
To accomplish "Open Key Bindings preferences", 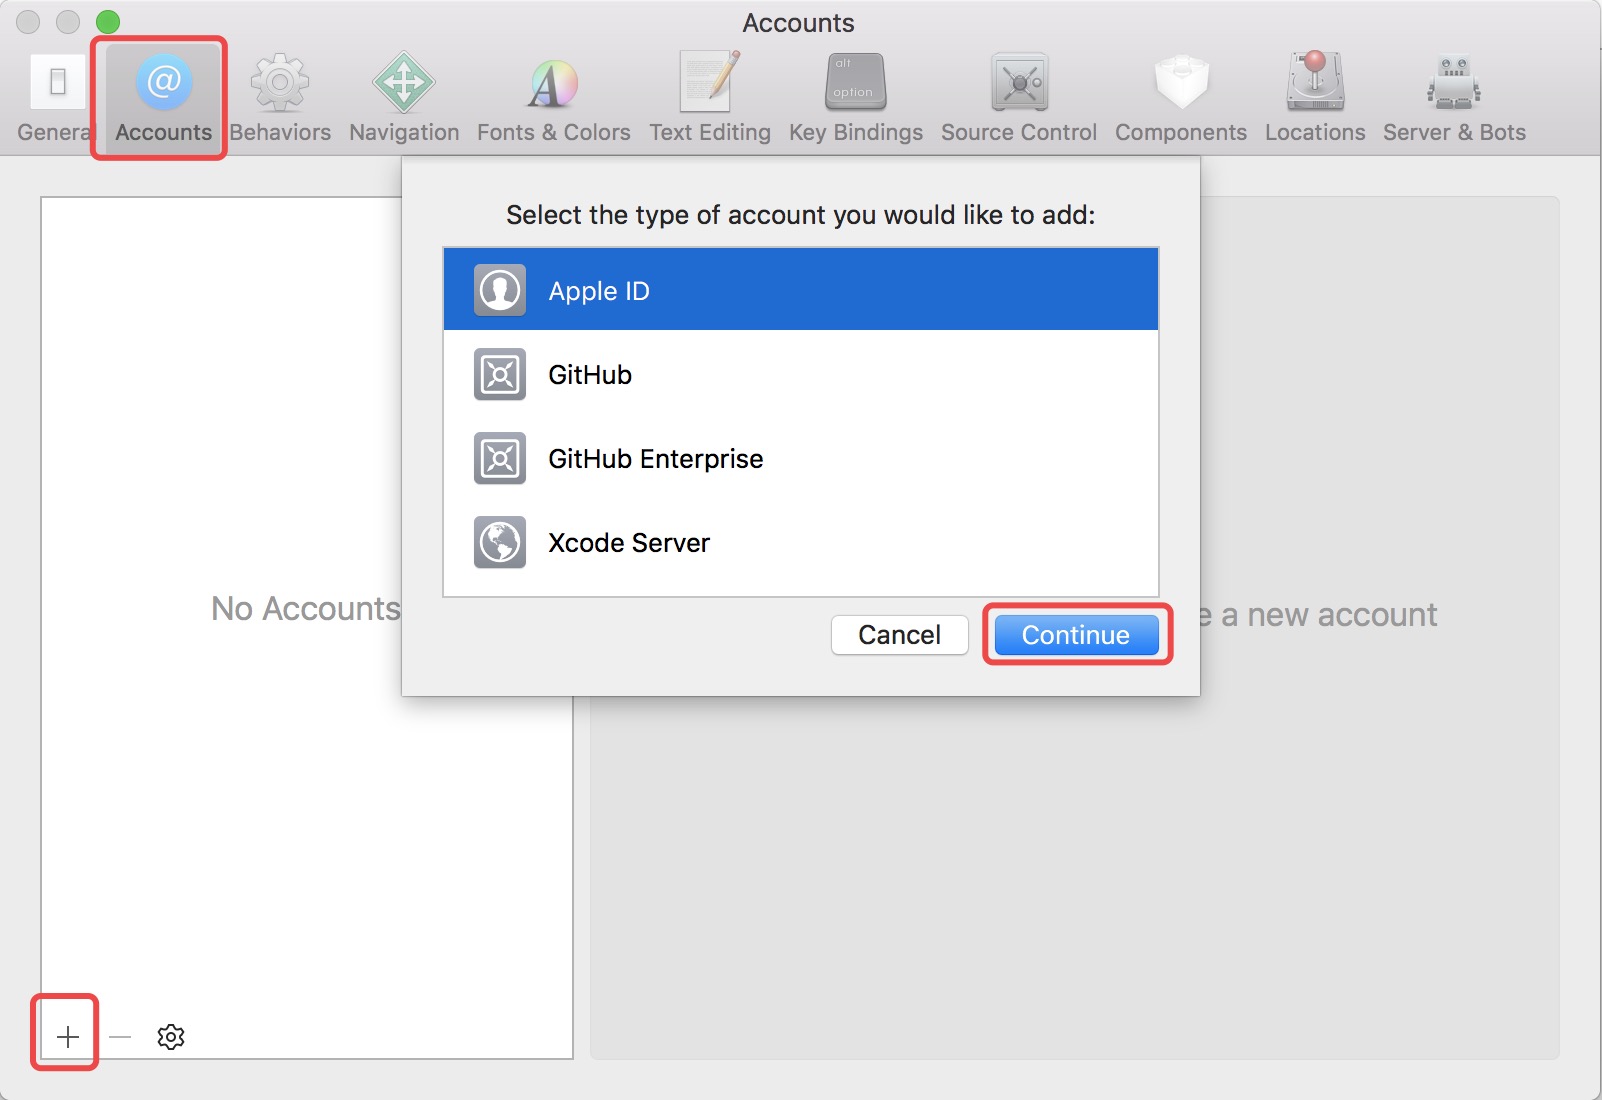I will [856, 98].
